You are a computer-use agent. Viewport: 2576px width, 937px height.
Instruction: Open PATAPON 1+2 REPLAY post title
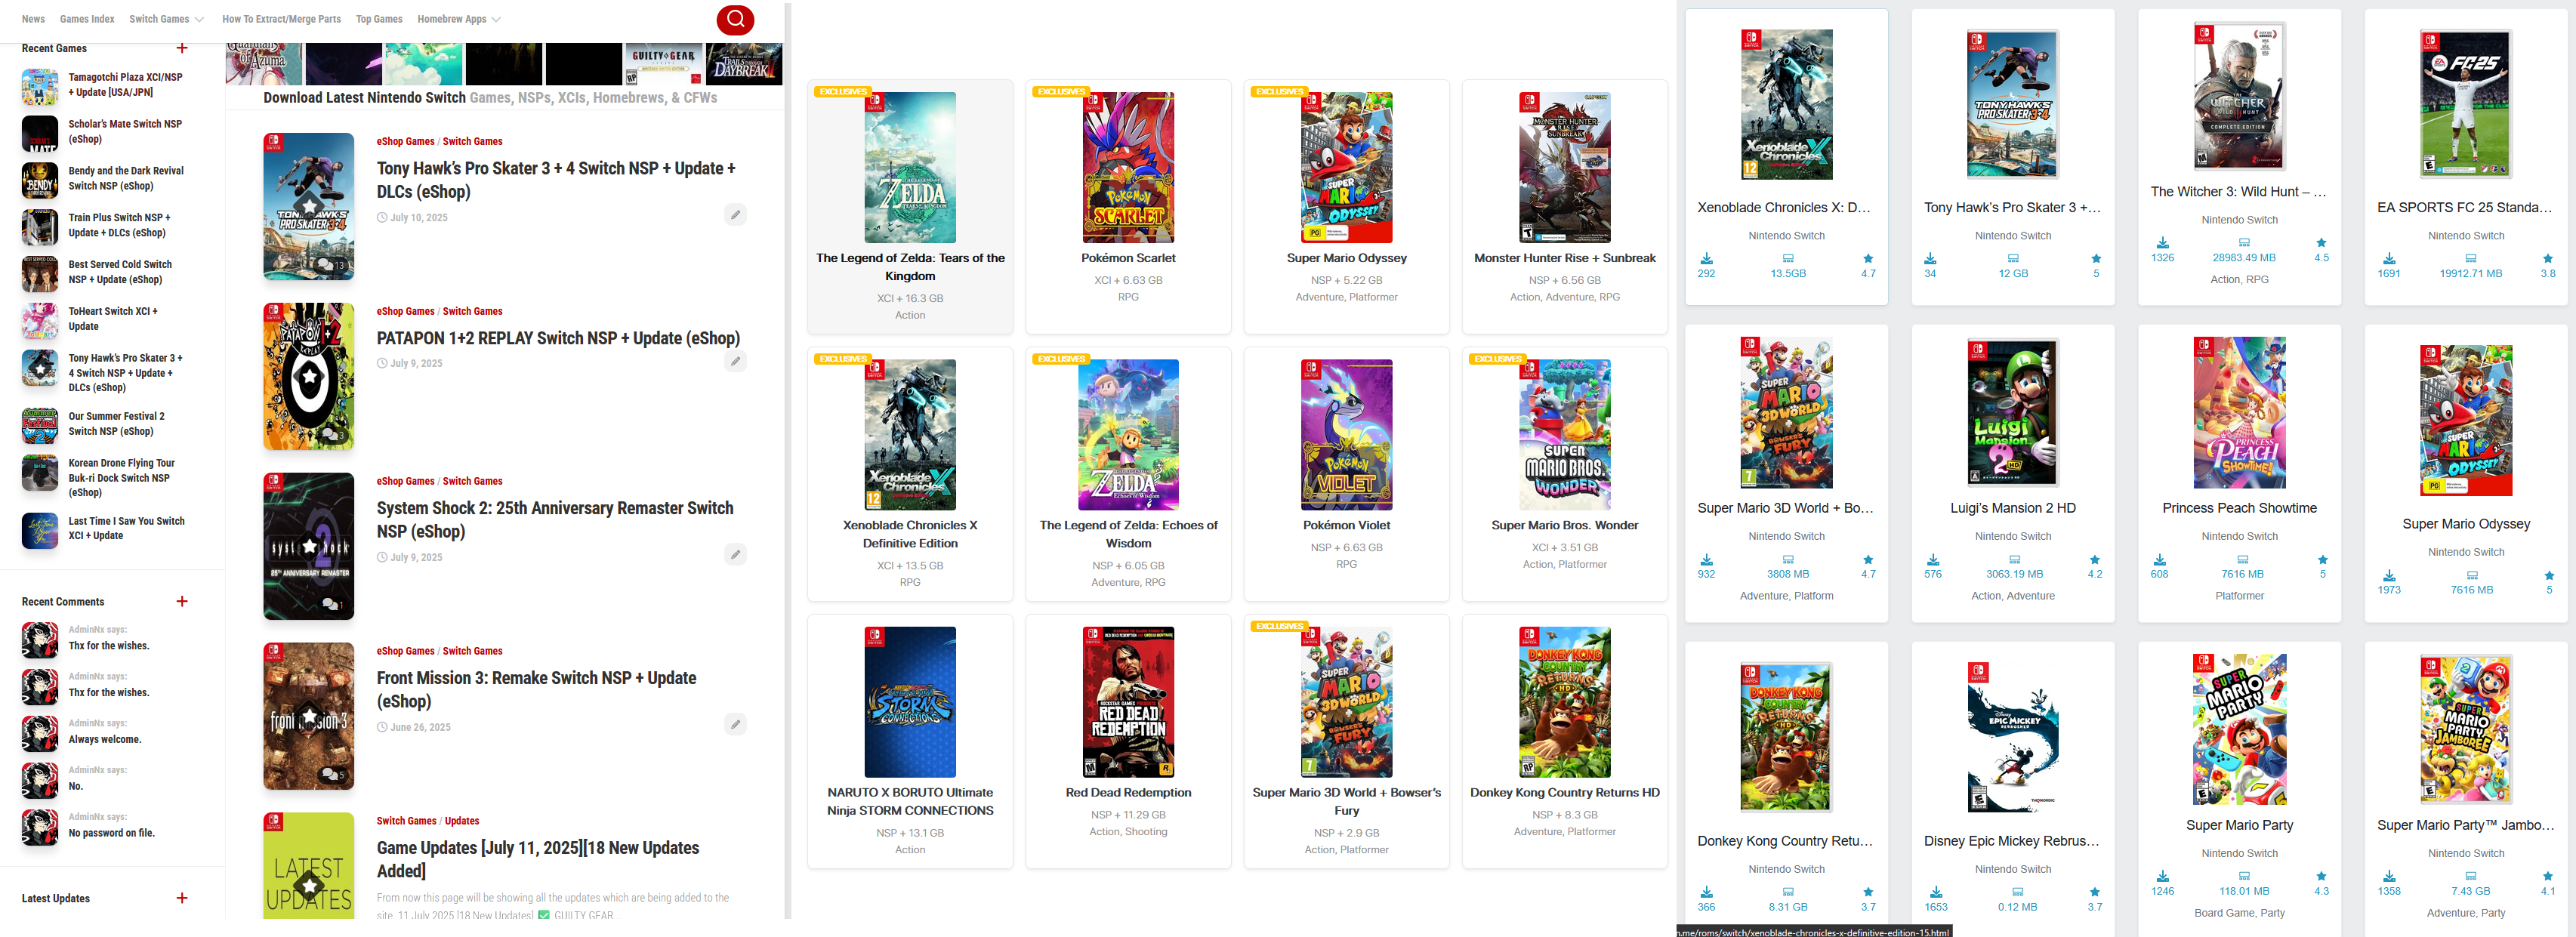tap(558, 338)
